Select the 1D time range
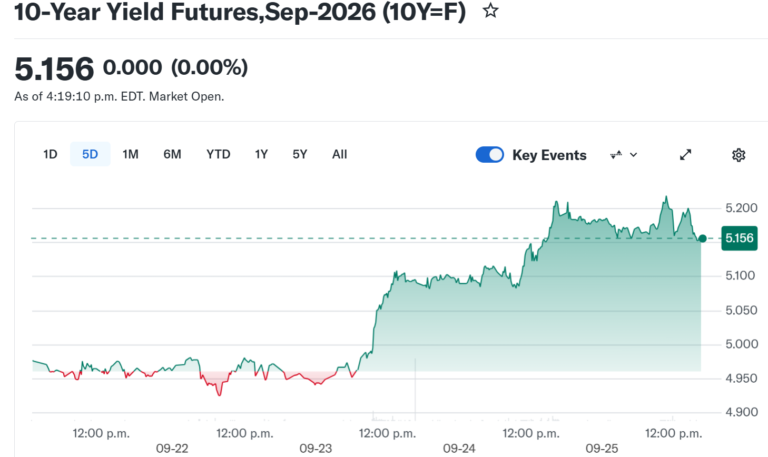The width and height of the screenshot is (768, 457). [50, 154]
